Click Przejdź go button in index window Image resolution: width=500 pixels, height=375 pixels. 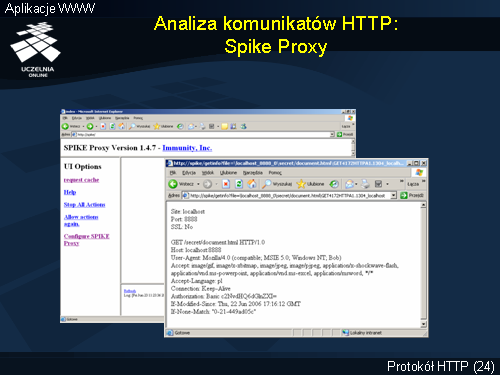click(x=345, y=134)
